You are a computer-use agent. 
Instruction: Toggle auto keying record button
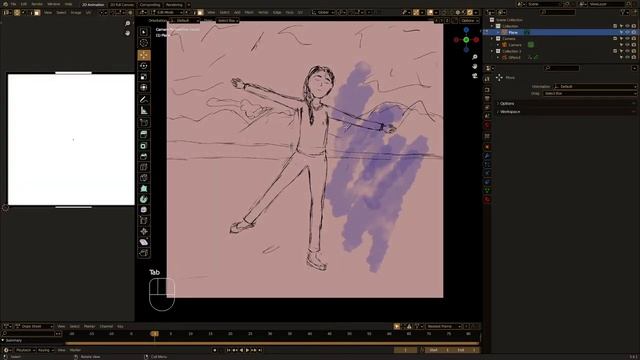point(215,350)
